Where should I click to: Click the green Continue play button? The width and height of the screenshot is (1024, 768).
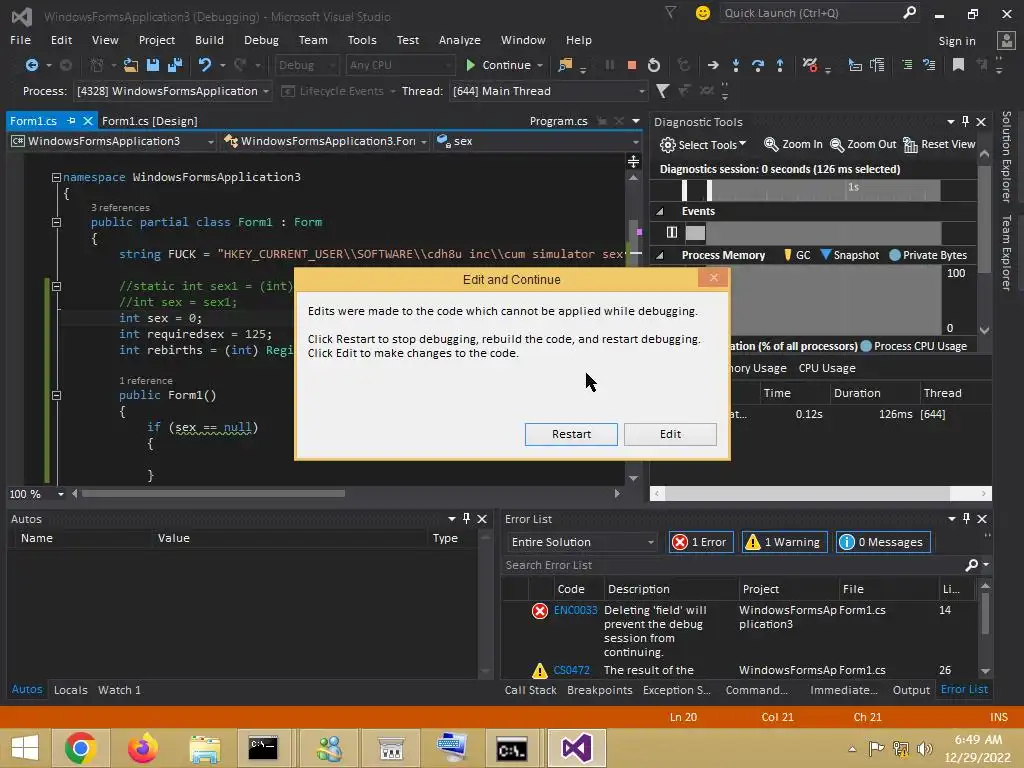click(470, 65)
